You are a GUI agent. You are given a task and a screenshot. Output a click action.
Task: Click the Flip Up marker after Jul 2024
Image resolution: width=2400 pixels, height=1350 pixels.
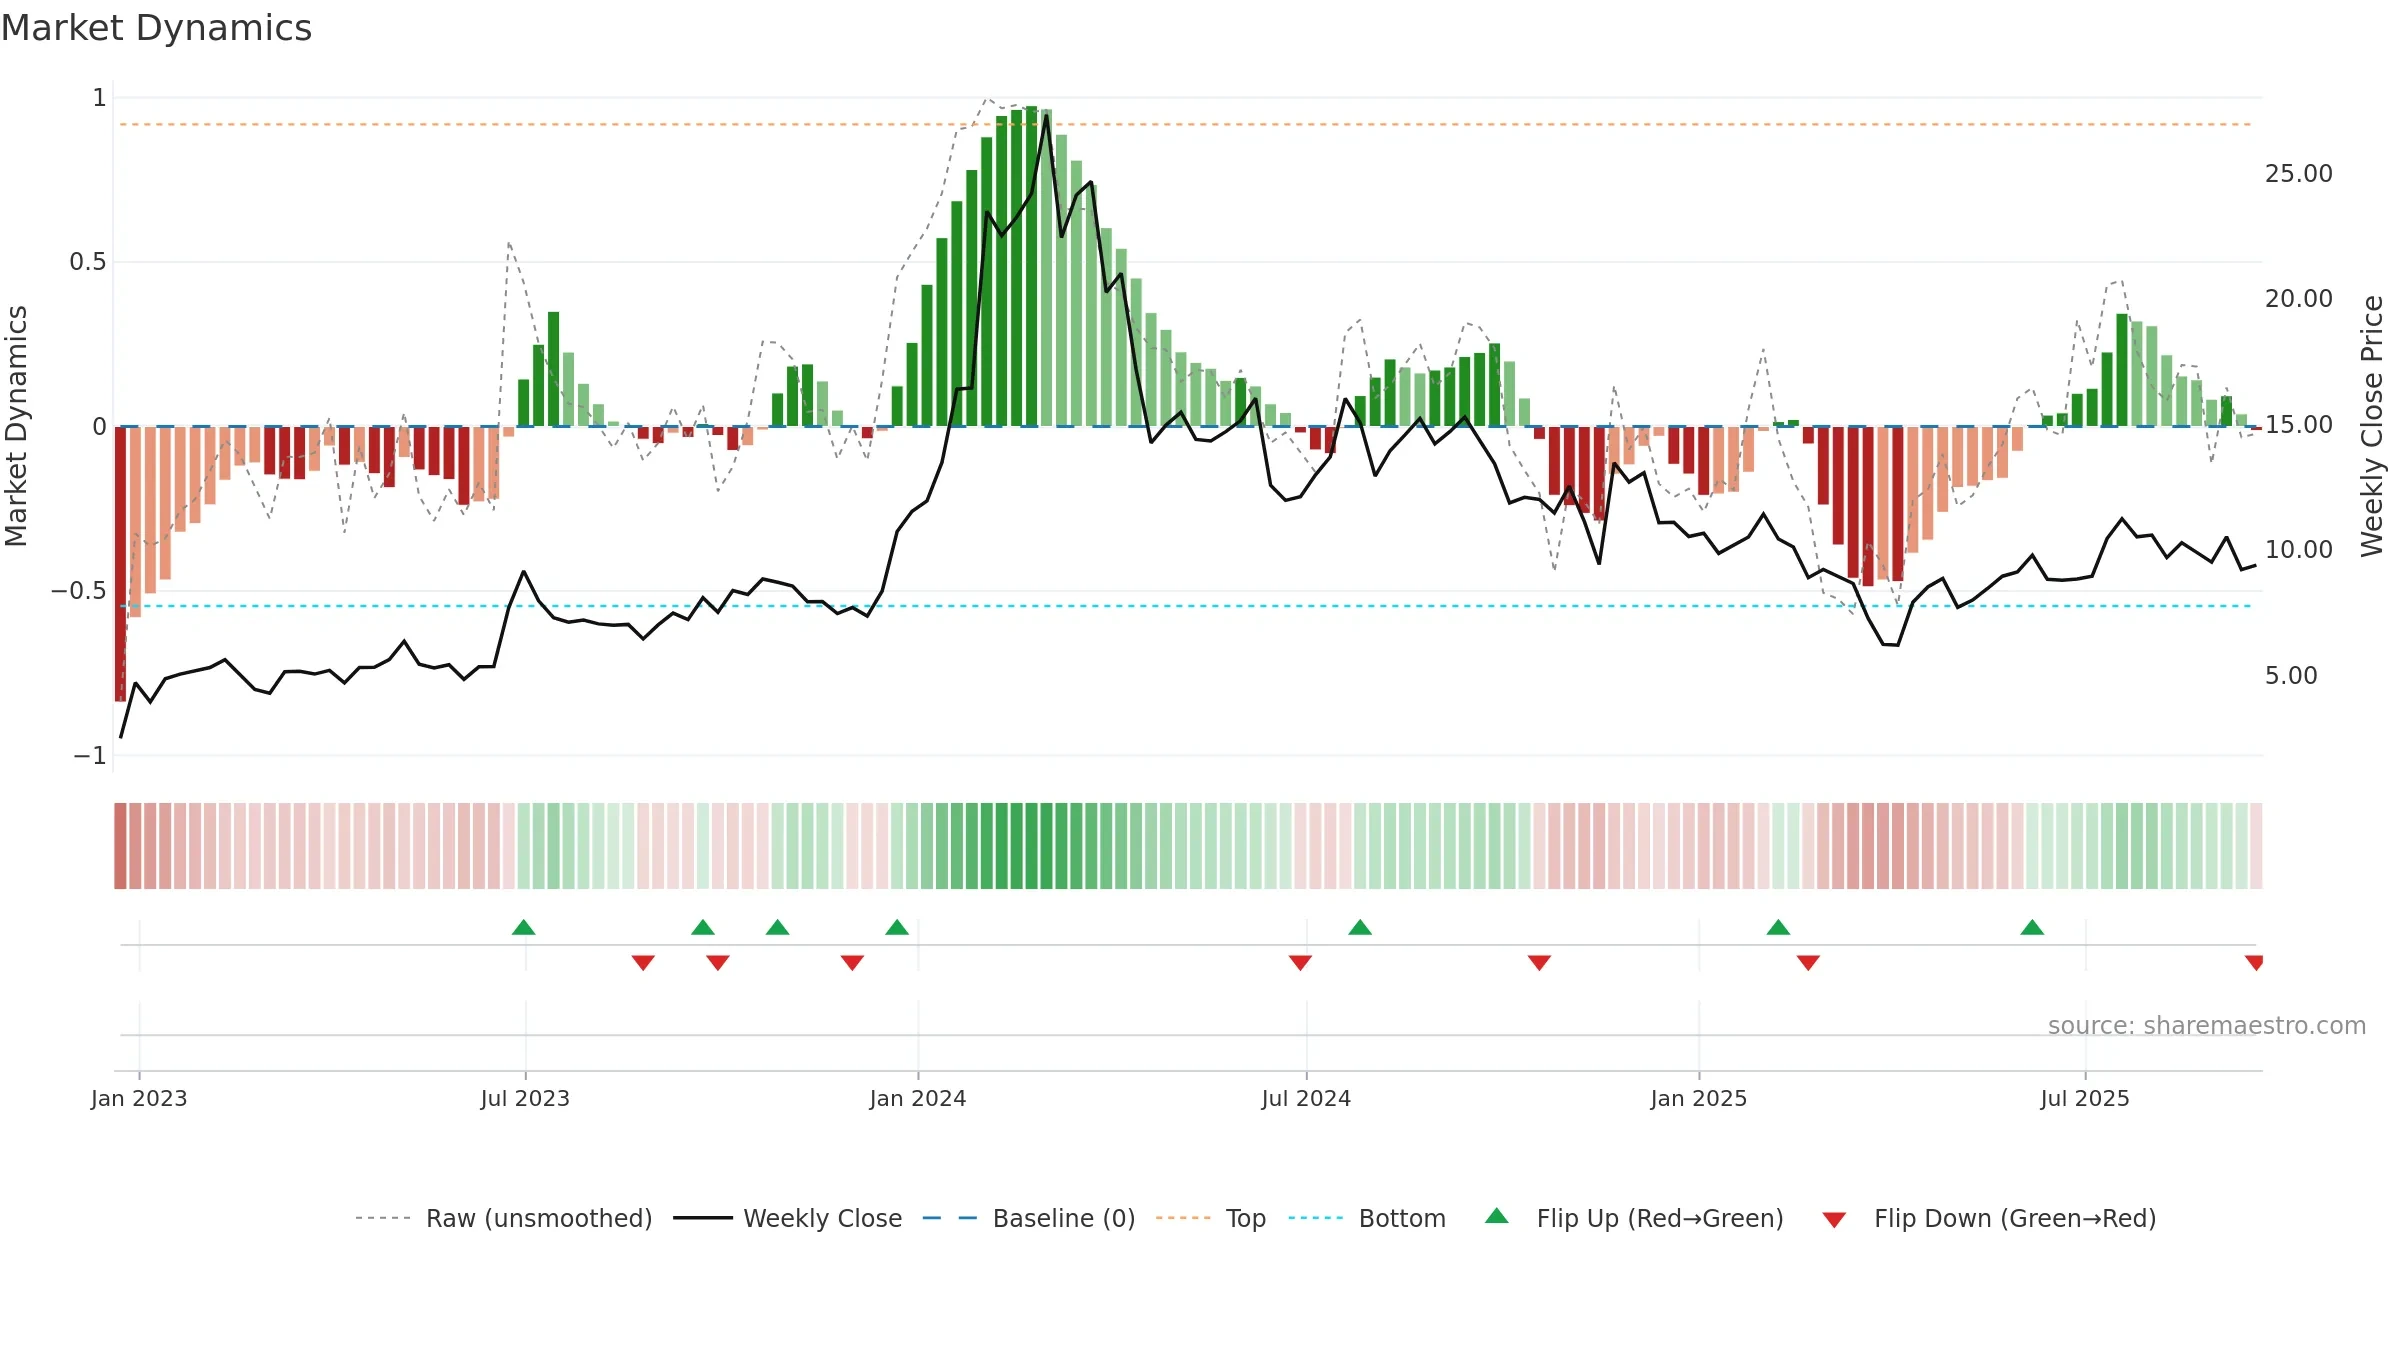pos(1360,927)
